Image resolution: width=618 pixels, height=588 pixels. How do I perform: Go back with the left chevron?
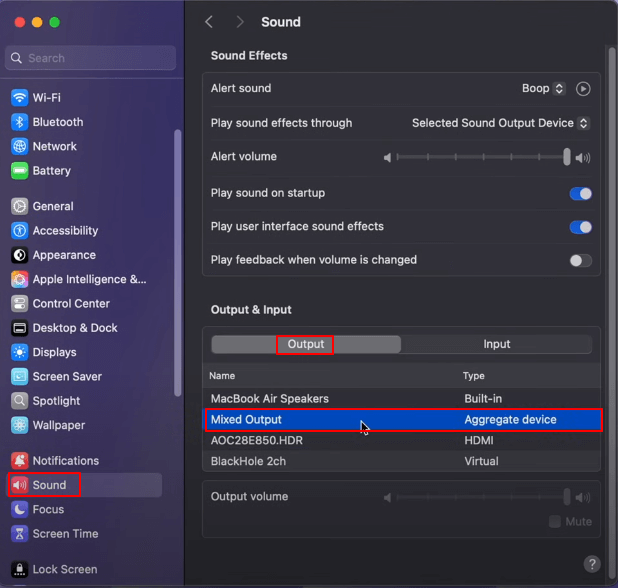pos(209,22)
